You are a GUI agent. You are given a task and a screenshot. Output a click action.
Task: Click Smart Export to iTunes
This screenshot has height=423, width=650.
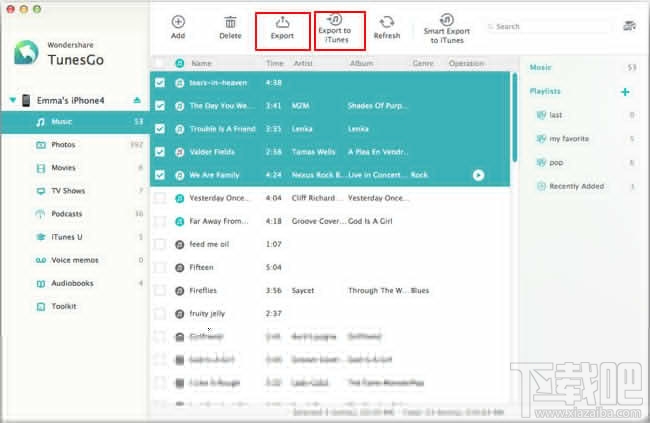point(446,29)
